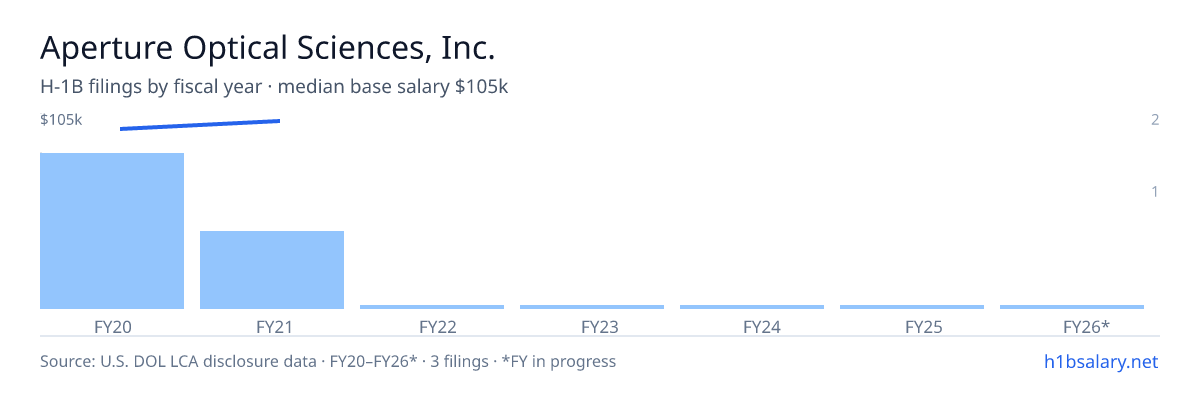This screenshot has width=1200, height=400.
Task: Click the FY20 axis label
Action: [x=112, y=326]
